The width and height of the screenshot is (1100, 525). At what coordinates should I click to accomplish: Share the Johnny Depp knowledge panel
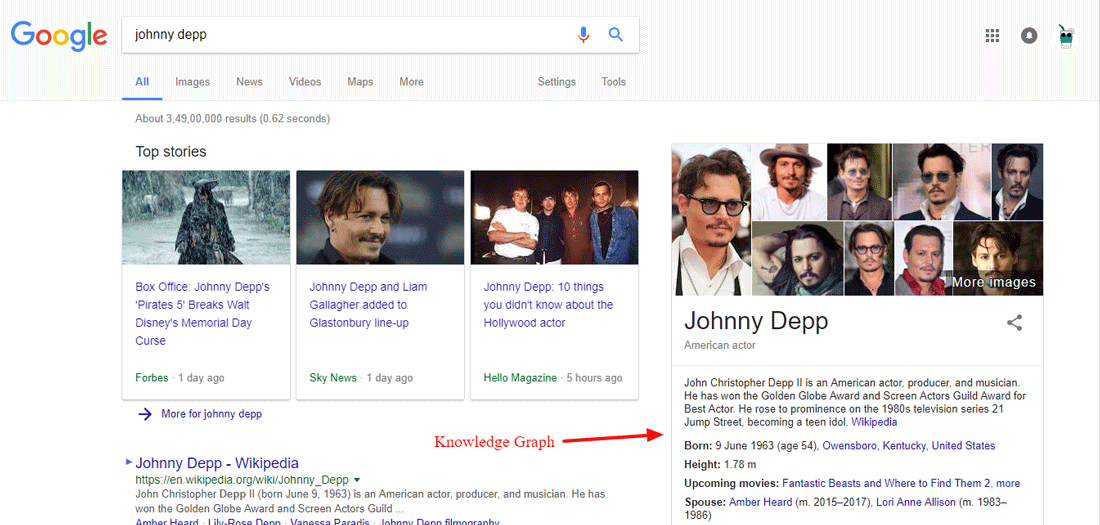pyautogui.click(x=1014, y=323)
